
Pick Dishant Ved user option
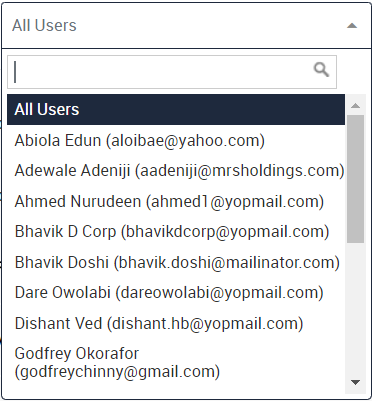(176, 323)
